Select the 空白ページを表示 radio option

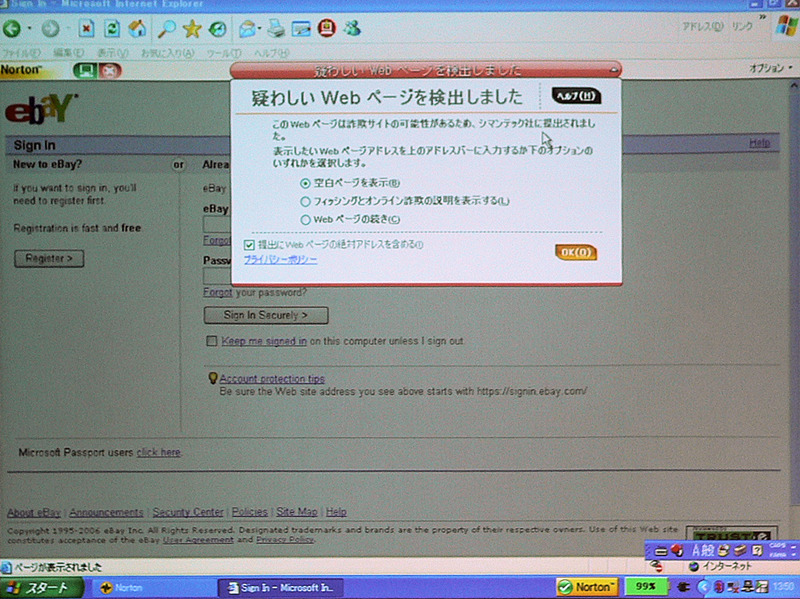click(305, 183)
